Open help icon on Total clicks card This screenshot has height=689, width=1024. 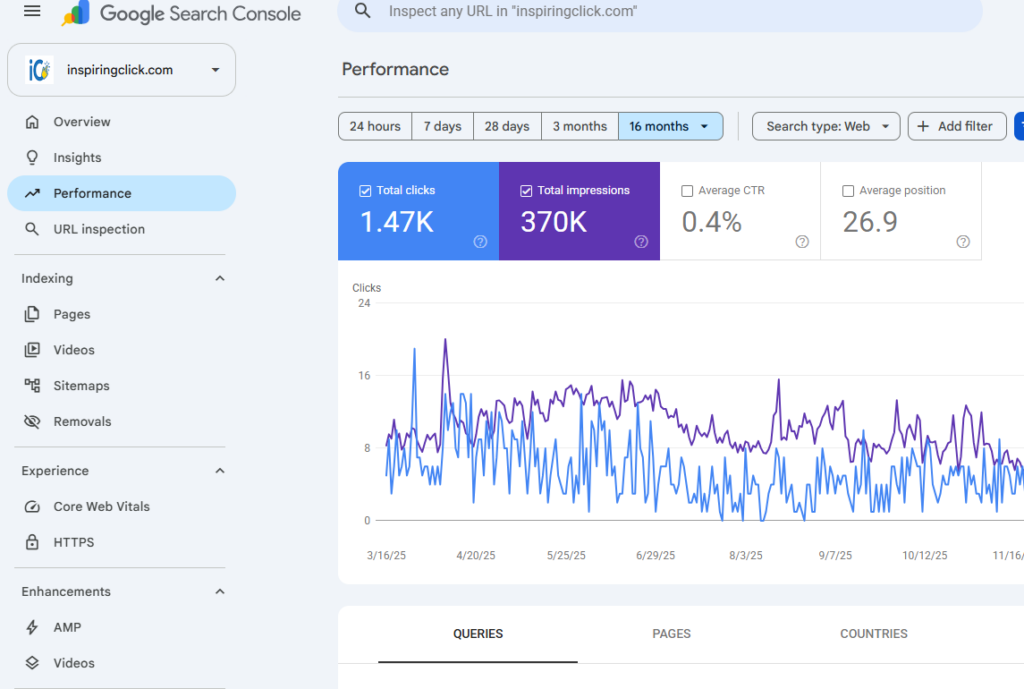480,242
